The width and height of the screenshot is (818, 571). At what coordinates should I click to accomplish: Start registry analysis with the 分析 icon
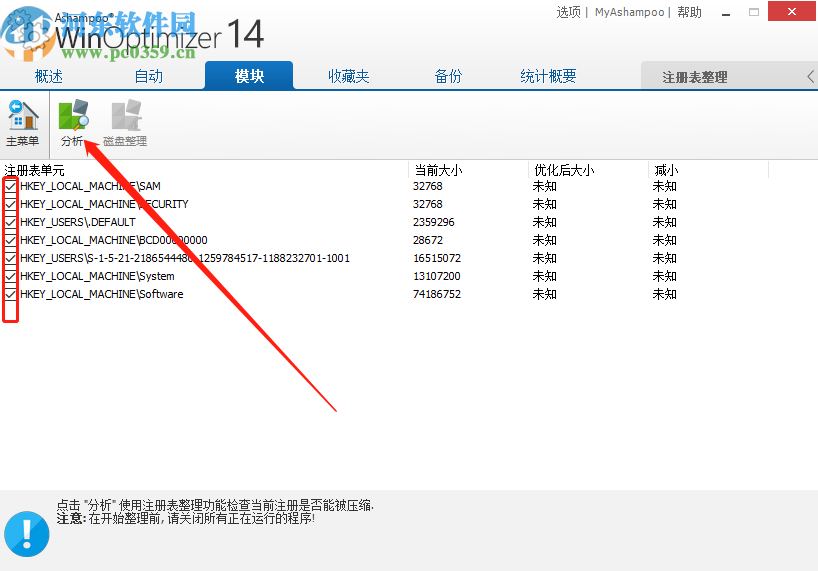[73, 123]
